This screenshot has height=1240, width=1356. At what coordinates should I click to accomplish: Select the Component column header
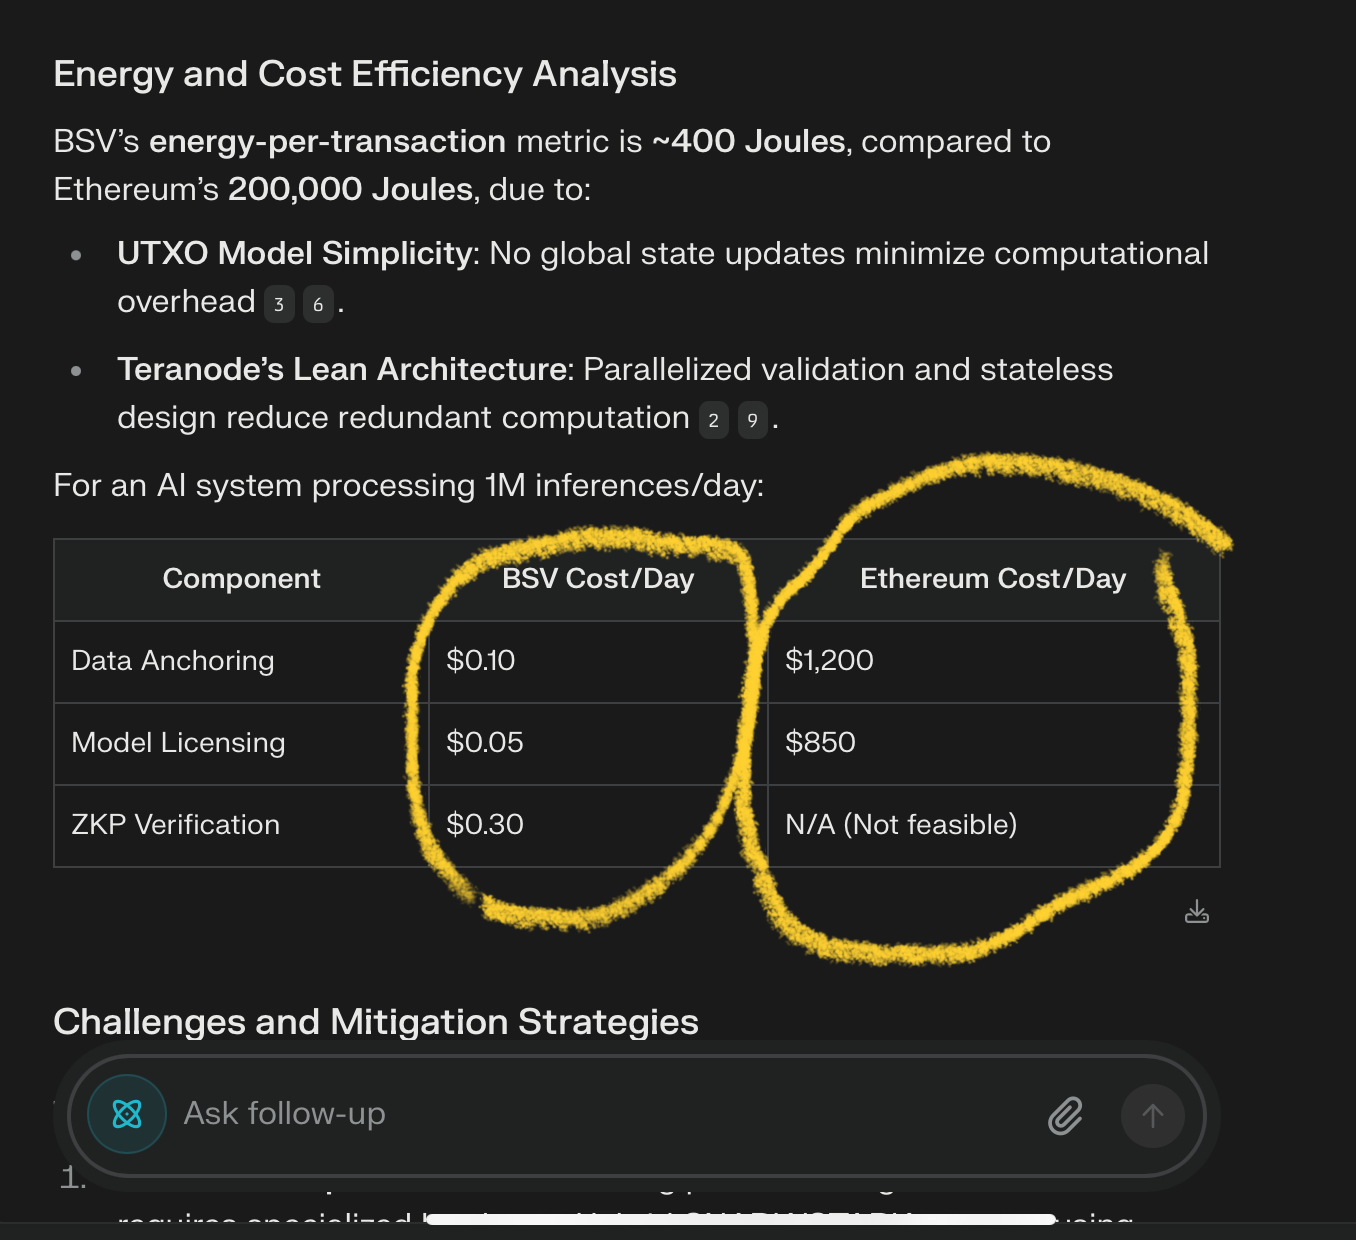241,579
